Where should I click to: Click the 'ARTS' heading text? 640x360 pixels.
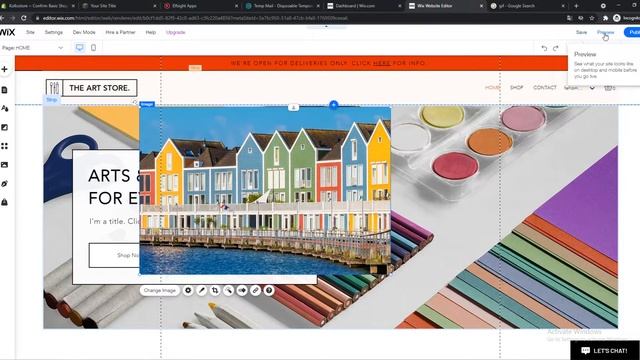[x=109, y=176]
